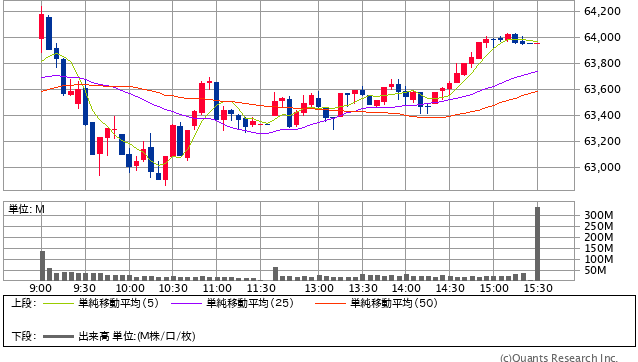Click the orange-red line legend sample

coord(330,303)
